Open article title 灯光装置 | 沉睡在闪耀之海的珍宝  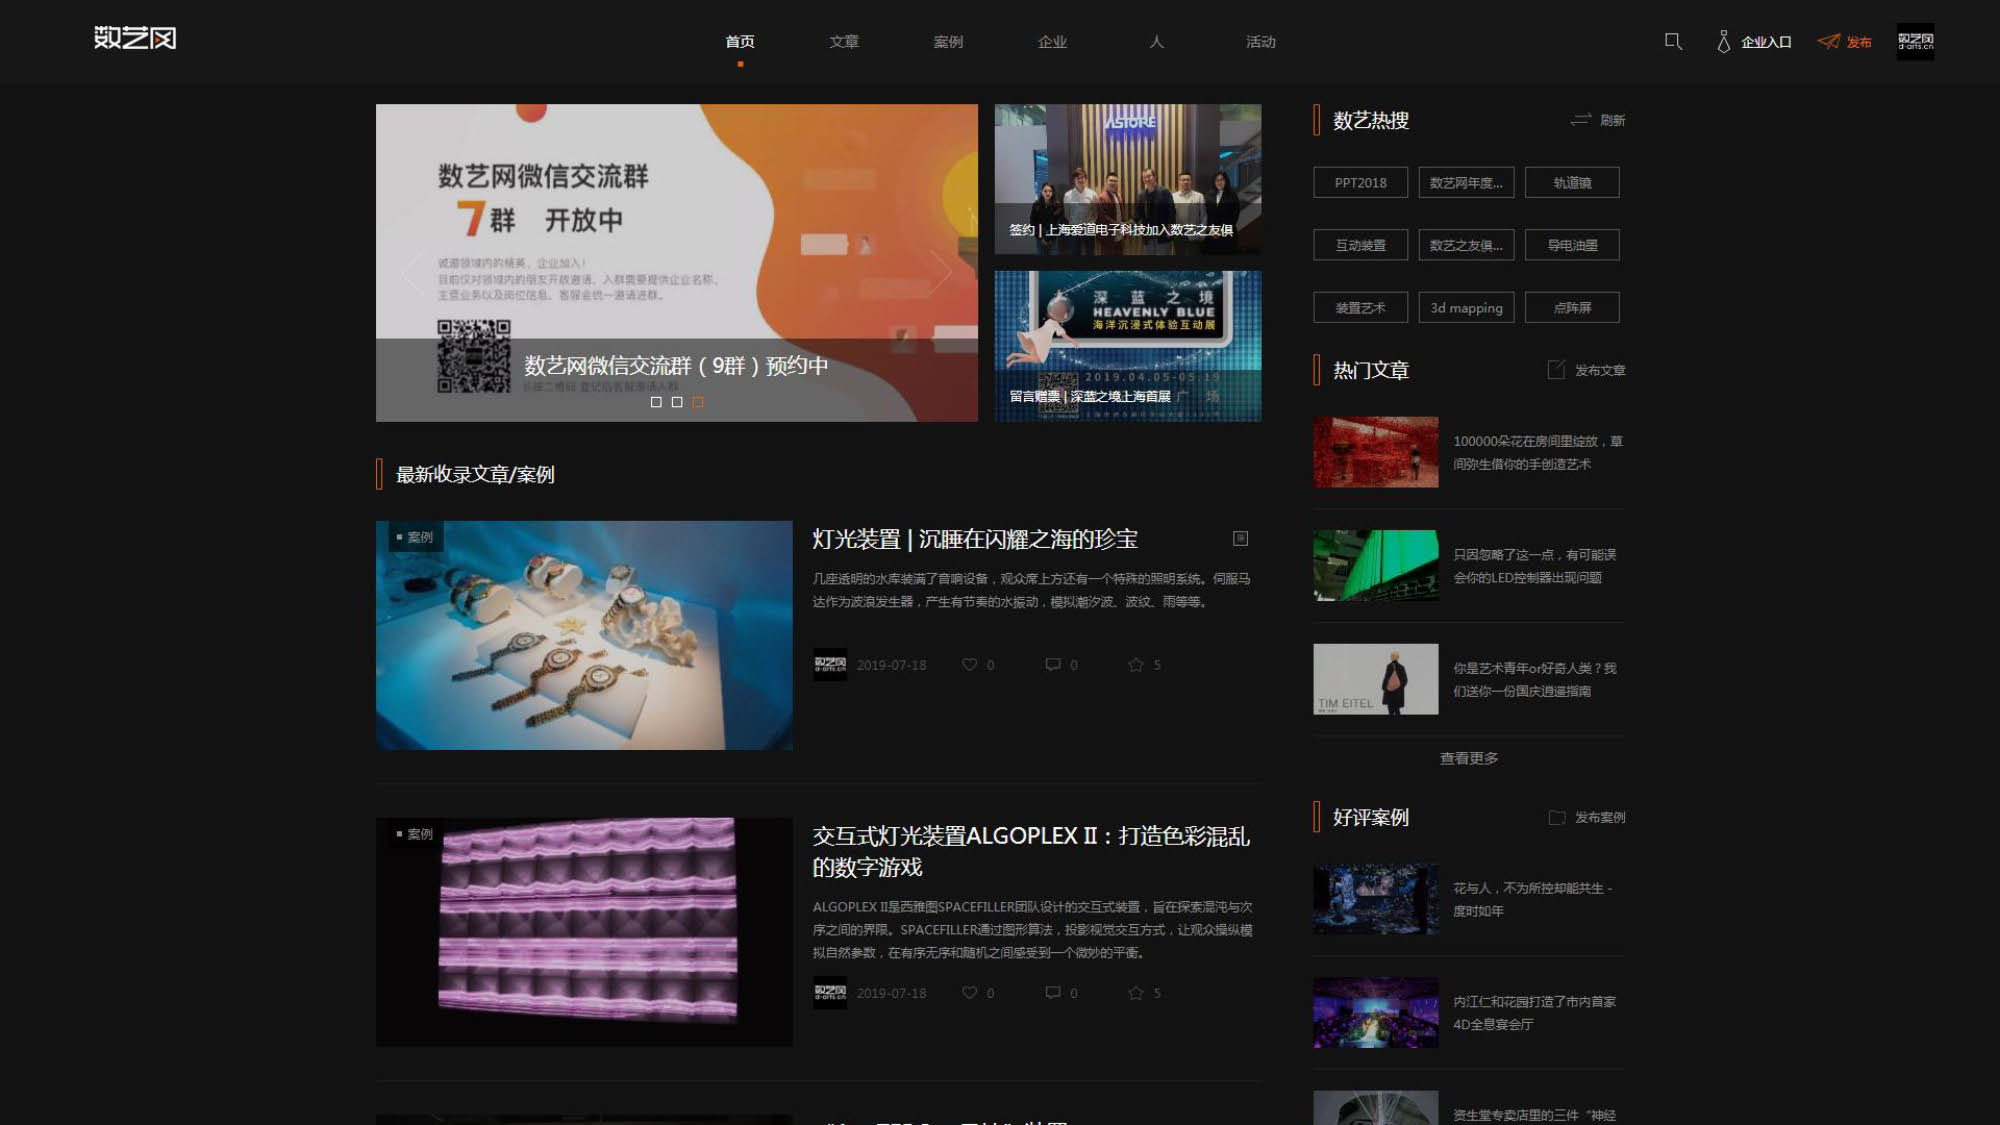coord(974,539)
